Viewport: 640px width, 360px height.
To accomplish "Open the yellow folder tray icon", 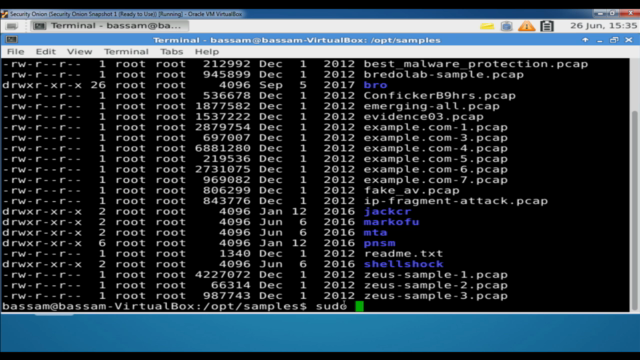I will coord(487,27).
